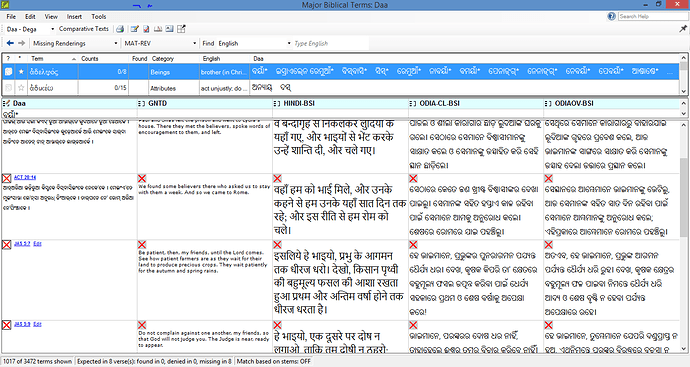The width and height of the screenshot is (690, 367).
Task: Click the red X in ODIA-CL-BSI ACT 28:14 cell
Action: tap(413, 178)
